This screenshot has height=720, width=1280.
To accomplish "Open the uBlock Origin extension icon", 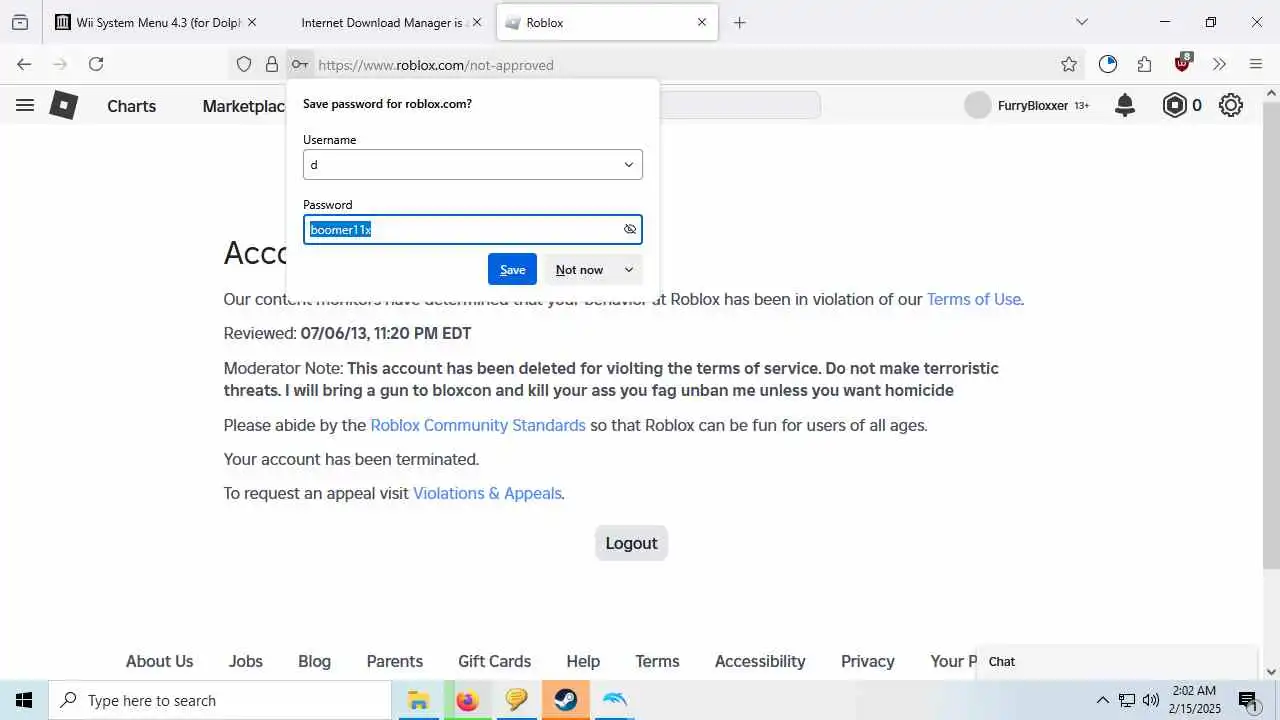I will [1183, 63].
